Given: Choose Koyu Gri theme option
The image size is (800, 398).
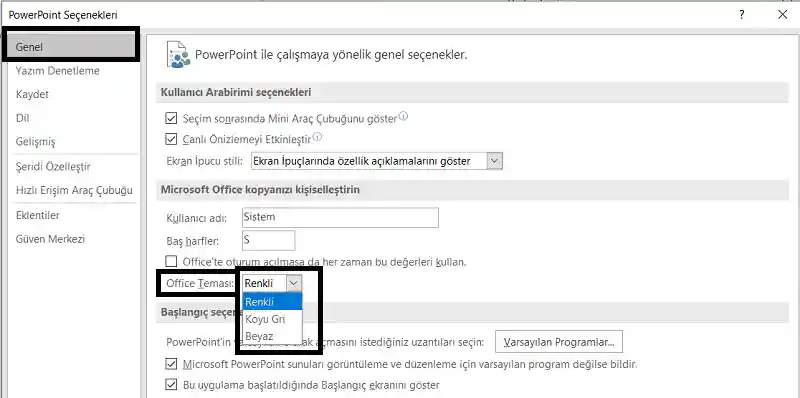Looking at the screenshot, I should click(x=272, y=319).
